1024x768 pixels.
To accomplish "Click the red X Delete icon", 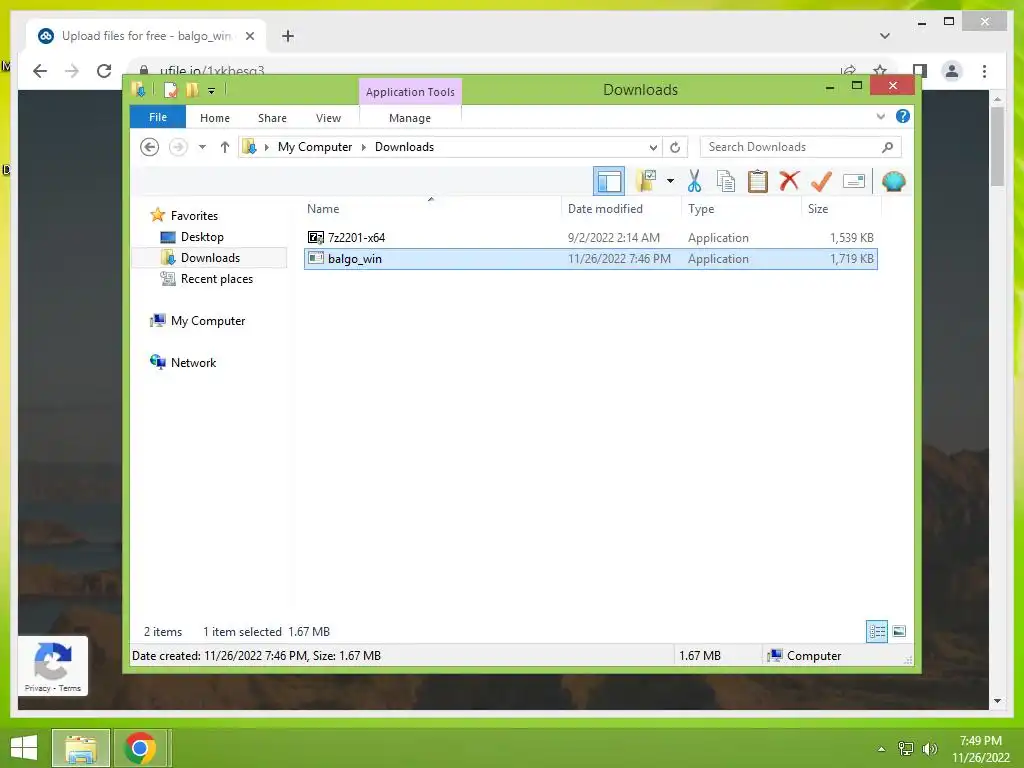I will click(x=789, y=181).
